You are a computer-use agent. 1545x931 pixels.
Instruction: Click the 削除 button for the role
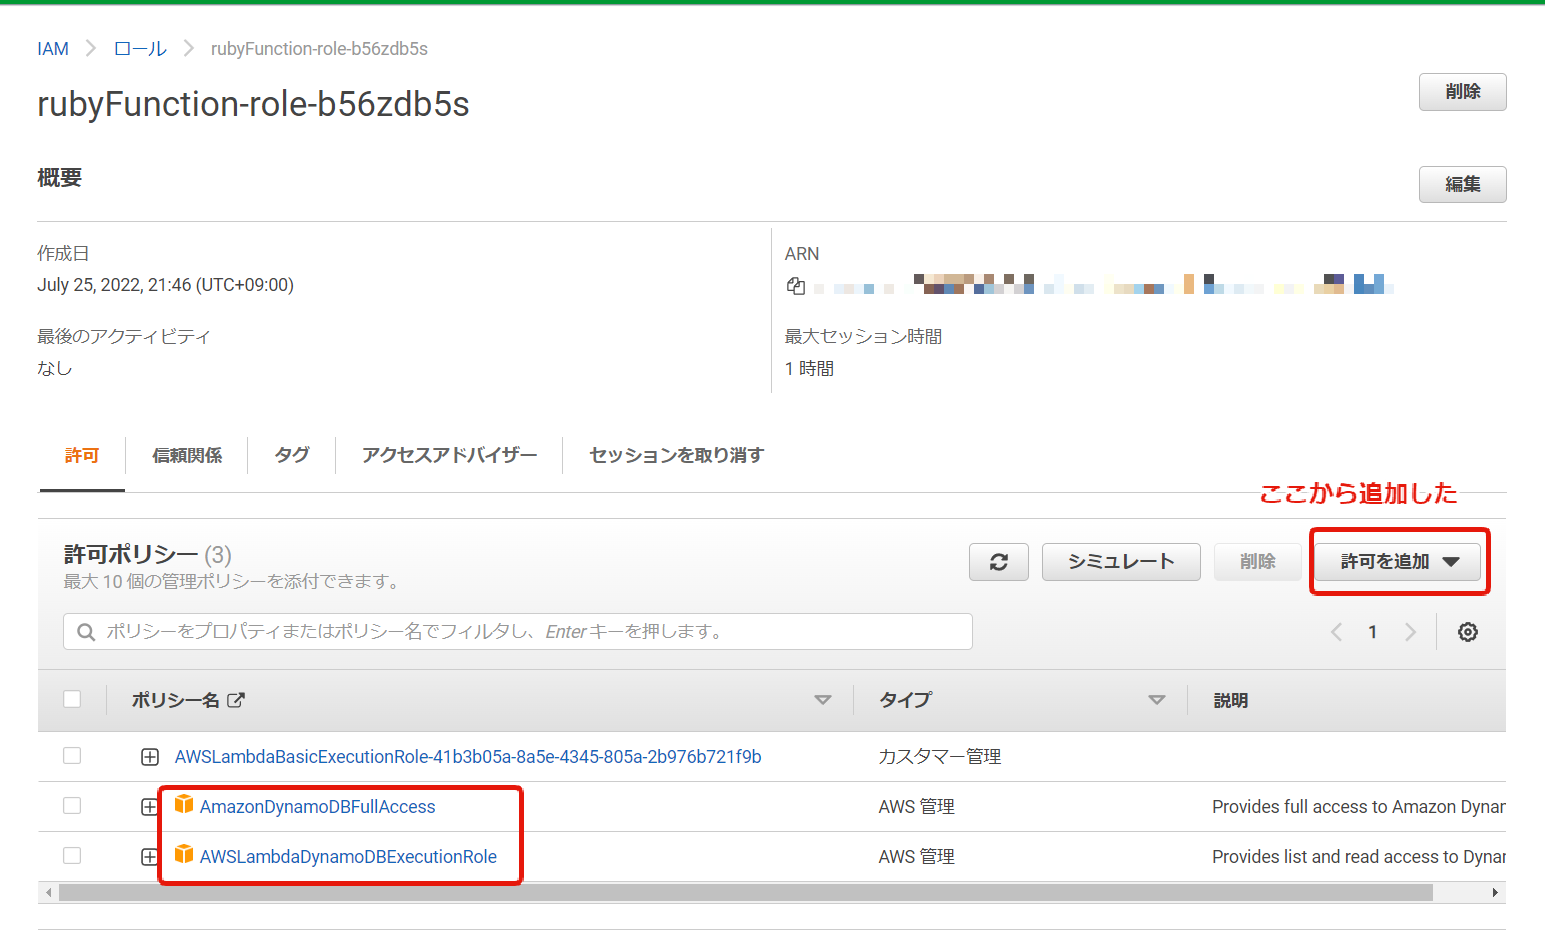(x=1463, y=92)
